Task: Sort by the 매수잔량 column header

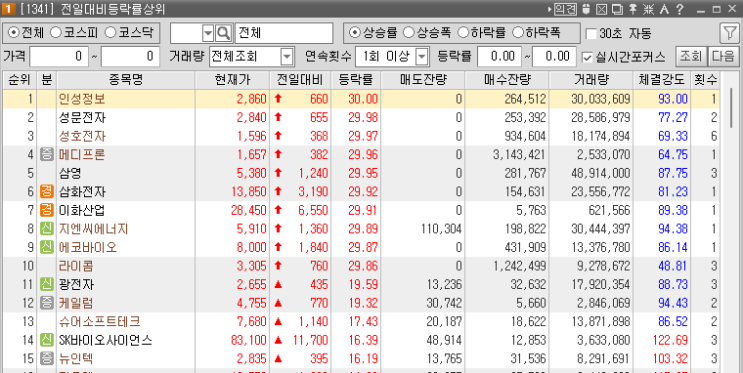Action: [507, 80]
